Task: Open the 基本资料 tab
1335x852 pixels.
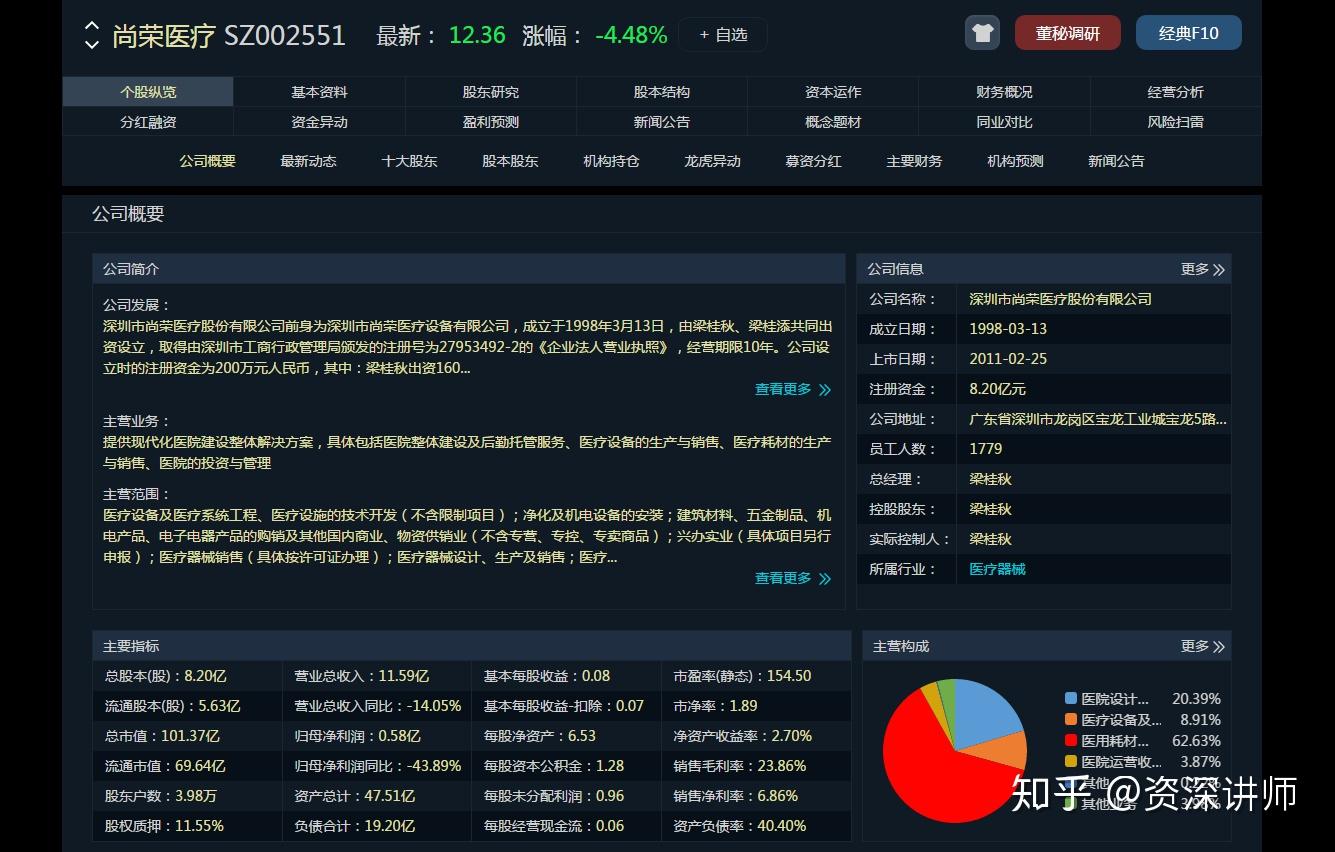Action: click(319, 92)
